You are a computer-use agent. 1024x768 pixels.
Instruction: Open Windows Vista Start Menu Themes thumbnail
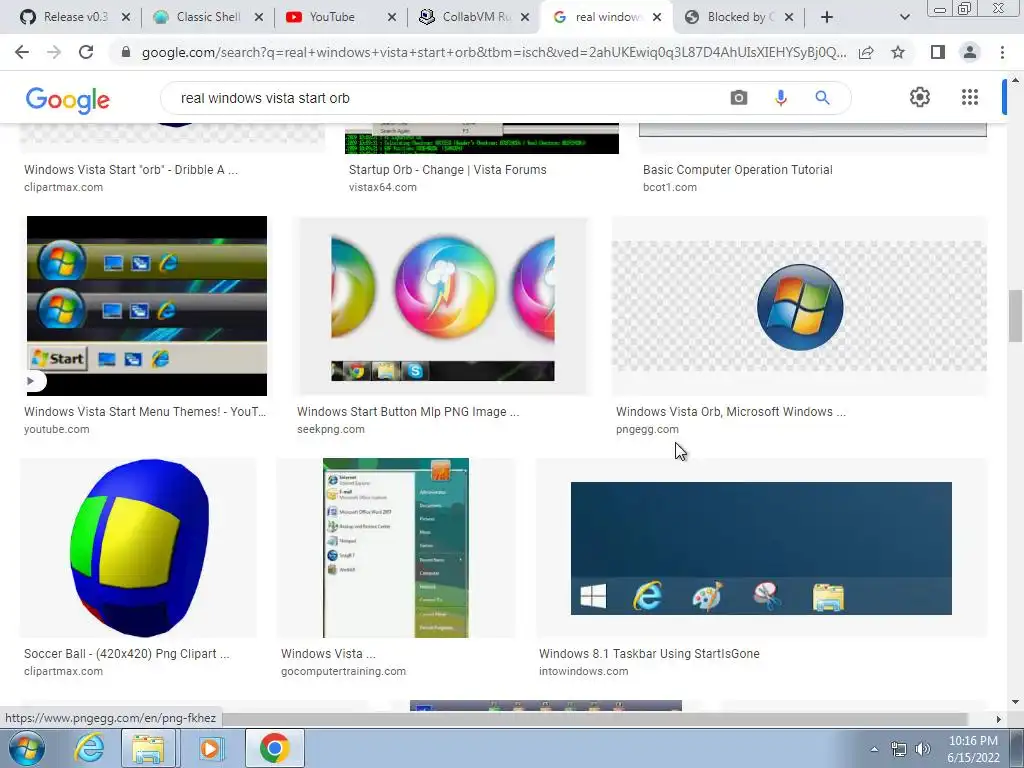(147, 306)
